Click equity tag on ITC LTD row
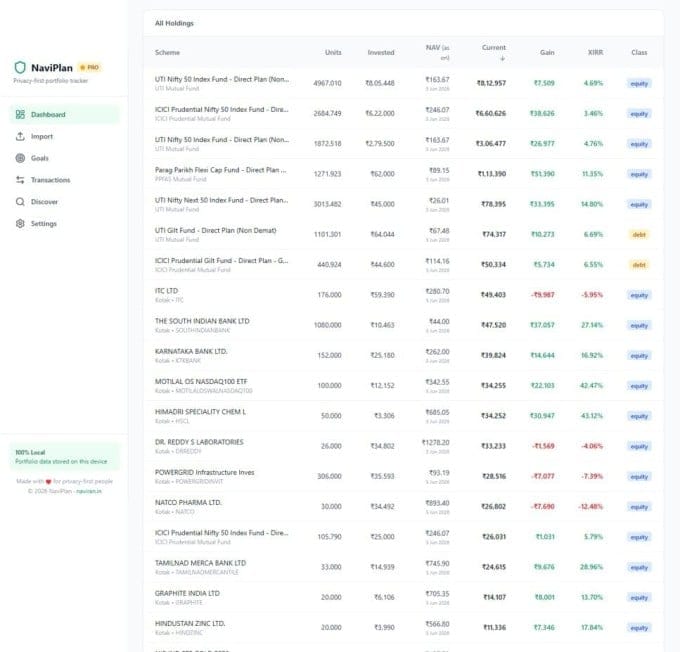Viewport: 680px width, 652px height. (639, 295)
